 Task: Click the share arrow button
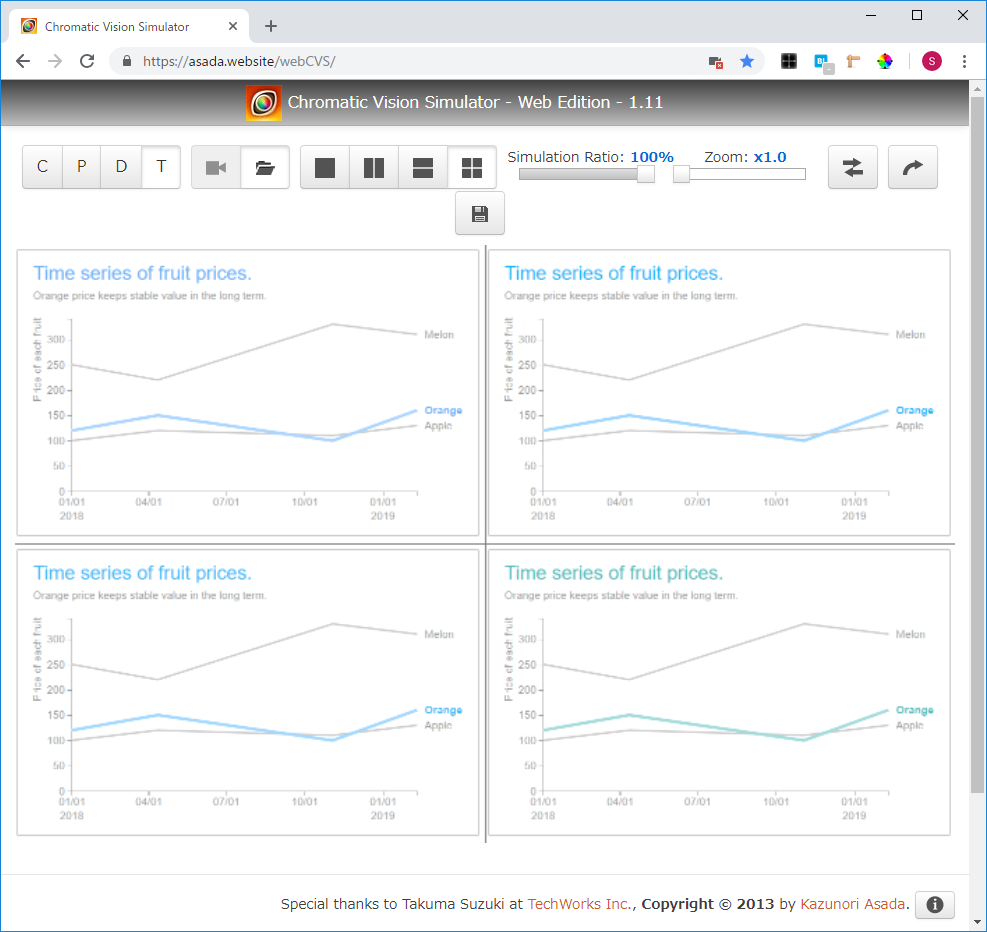[913, 167]
